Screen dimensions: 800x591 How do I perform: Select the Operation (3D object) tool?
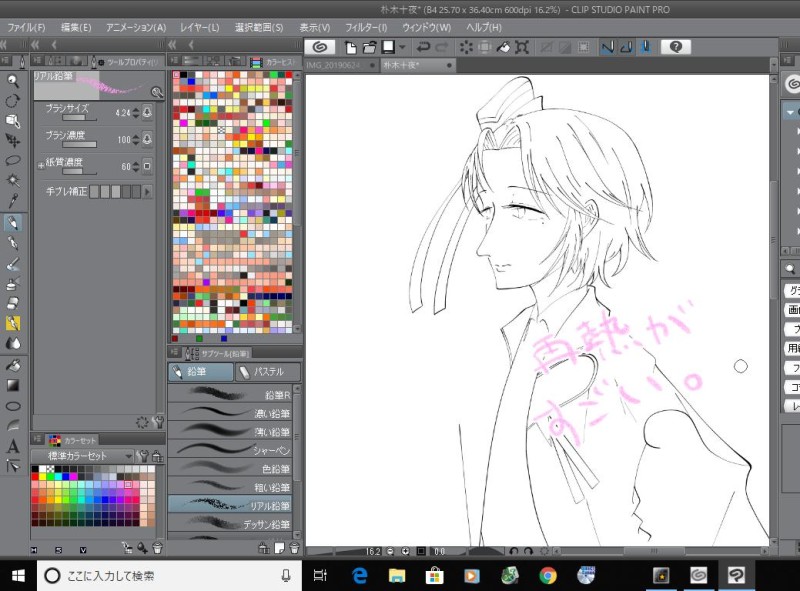click(13, 120)
